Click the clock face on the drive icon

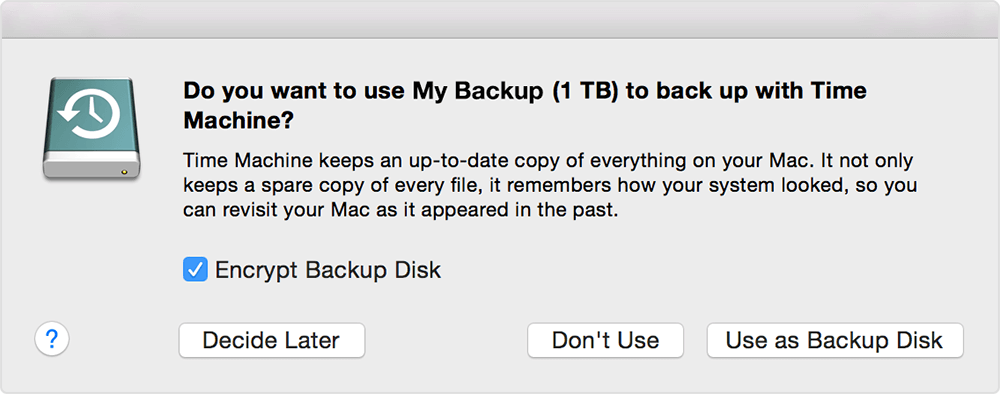[x=90, y=113]
